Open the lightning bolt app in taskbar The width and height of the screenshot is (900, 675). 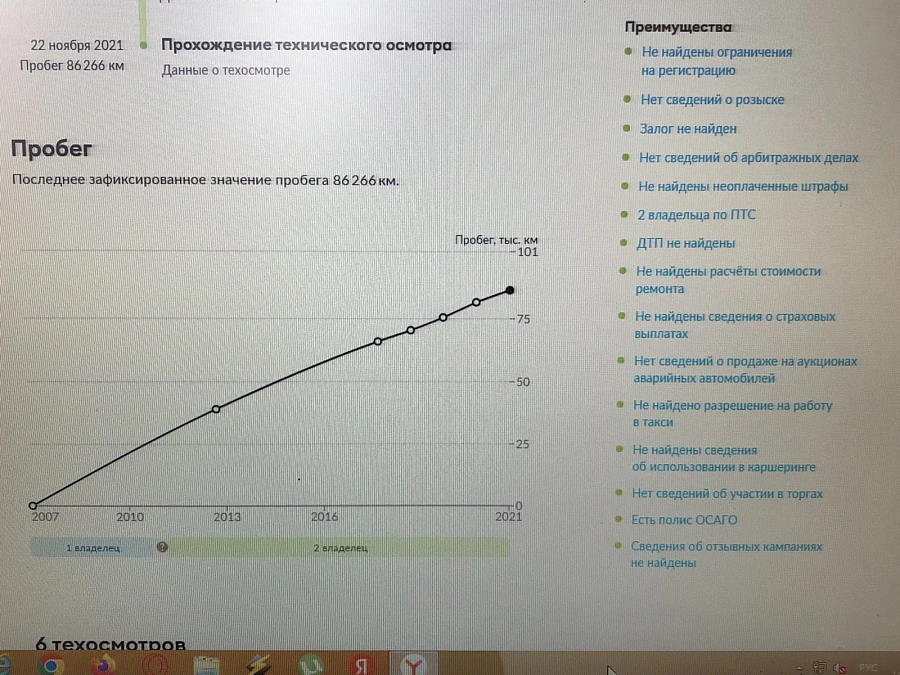click(259, 666)
